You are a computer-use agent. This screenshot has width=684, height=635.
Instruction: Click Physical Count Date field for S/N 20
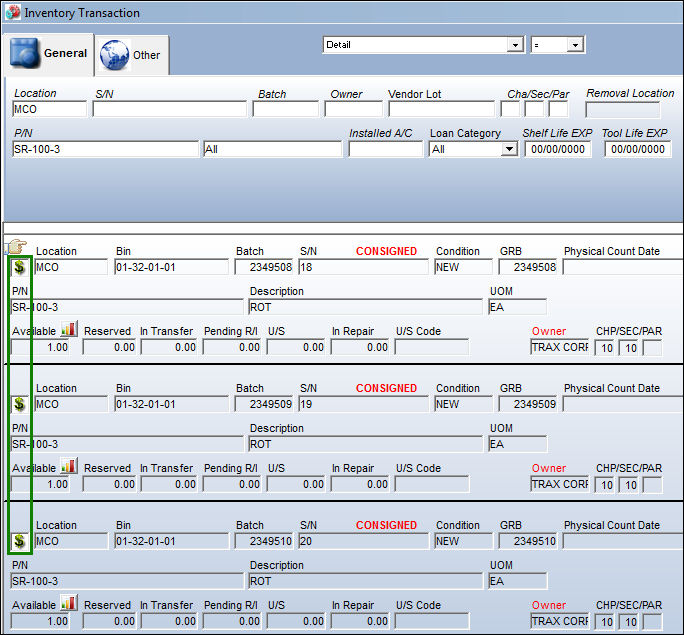[x=623, y=541]
